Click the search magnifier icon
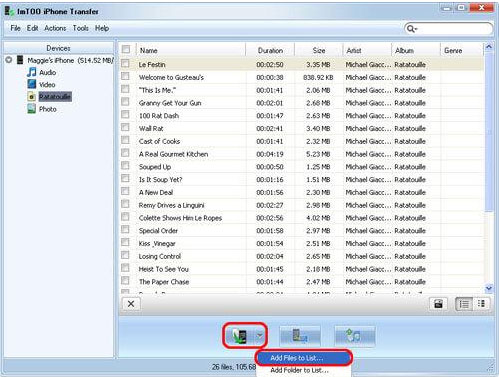The width and height of the screenshot is (499, 377). (411, 29)
